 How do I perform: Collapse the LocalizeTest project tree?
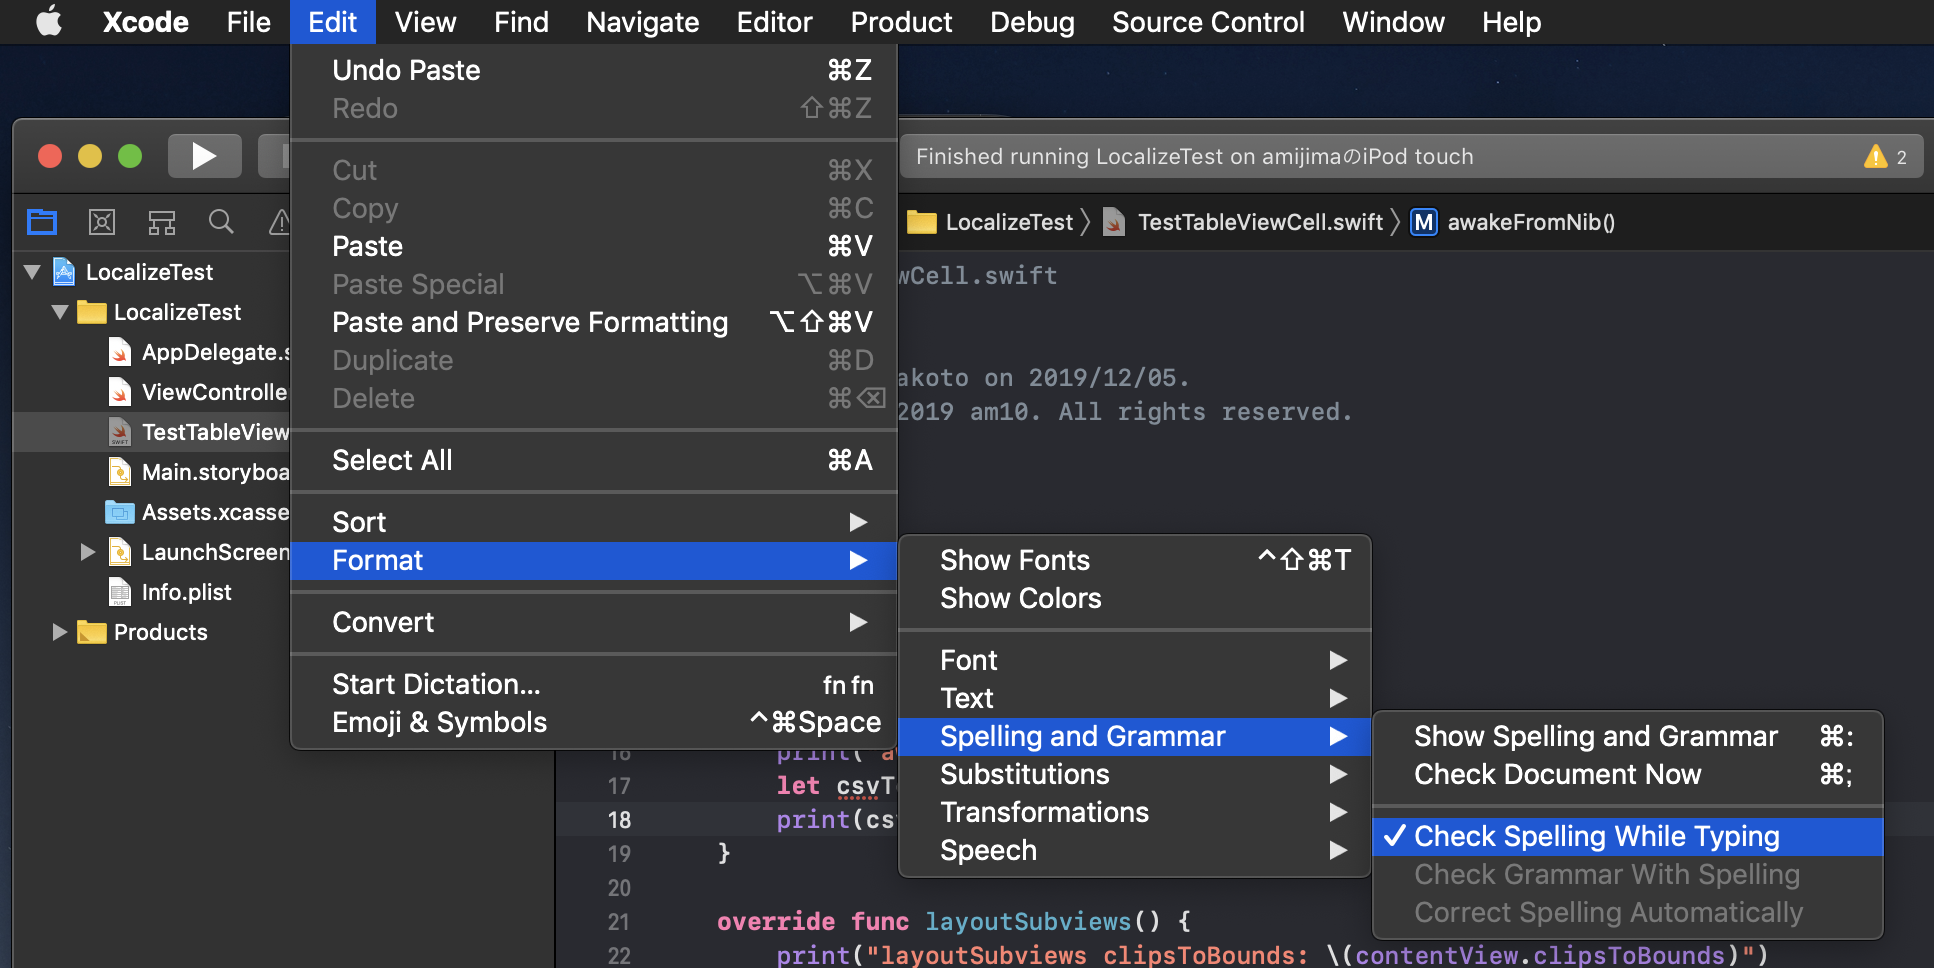[x=31, y=271]
